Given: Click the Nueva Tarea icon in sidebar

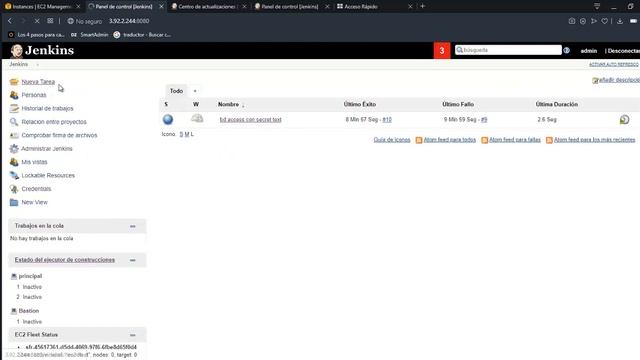Looking at the screenshot, I should click(x=14, y=82).
